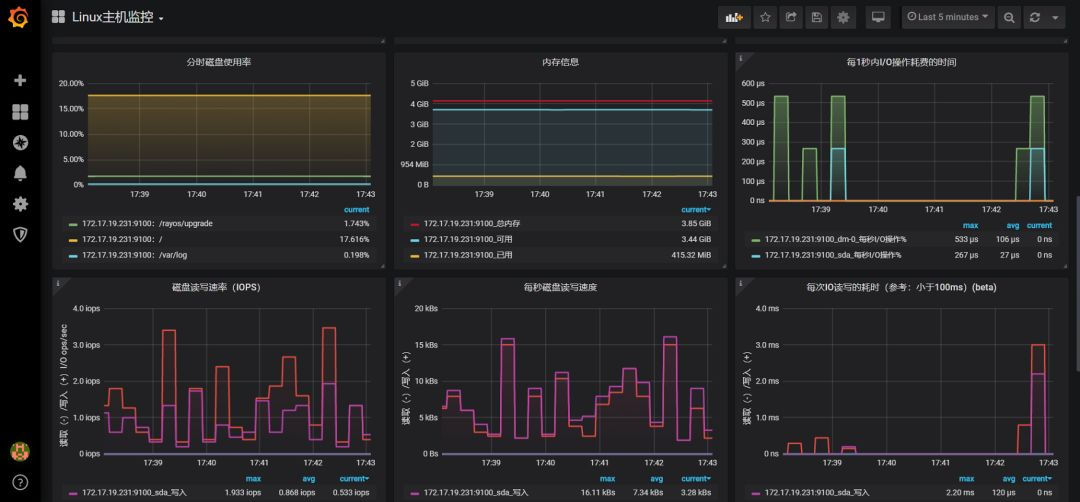Viewport: 1080px width, 502px height.
Task: Open the refresh interval dropdown arrow
Action: click(1055, 17)
